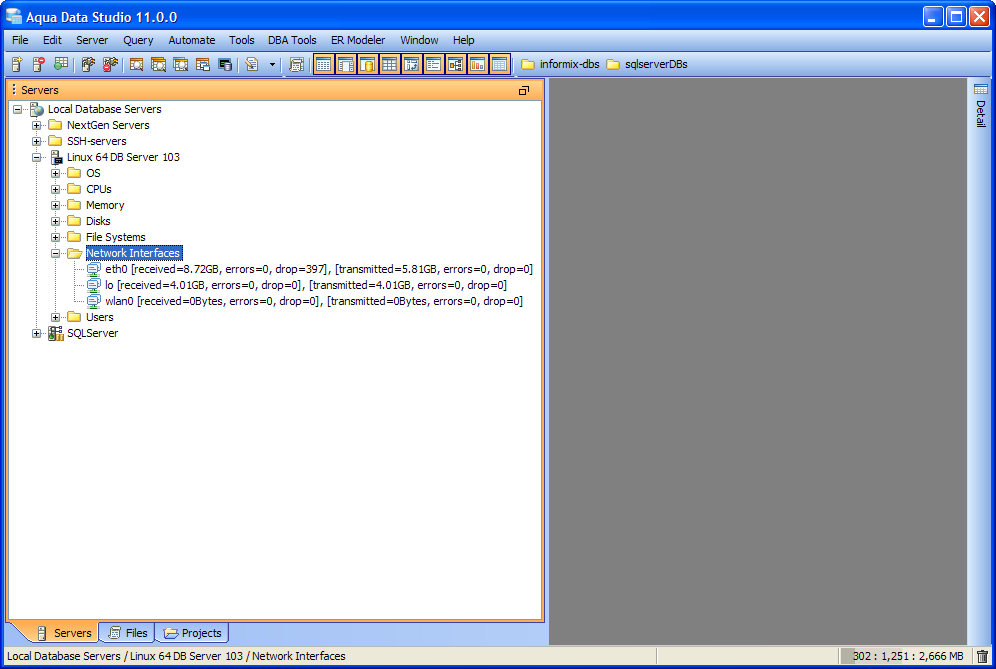Open the File menu
The height and width of the screenshot is (669, 996).
point(20,40)
